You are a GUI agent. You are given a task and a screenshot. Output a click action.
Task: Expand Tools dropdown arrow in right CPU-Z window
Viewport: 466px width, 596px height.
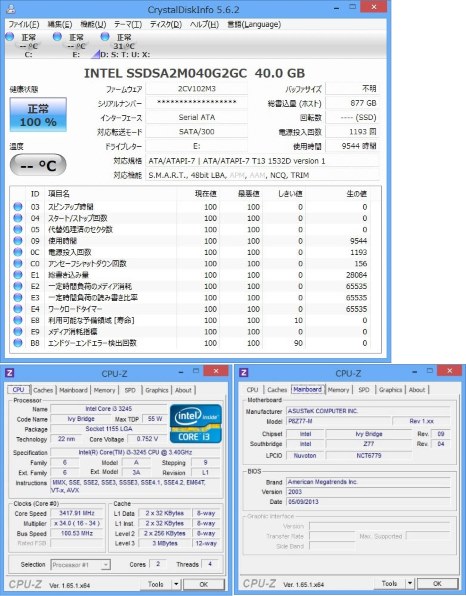410,583
